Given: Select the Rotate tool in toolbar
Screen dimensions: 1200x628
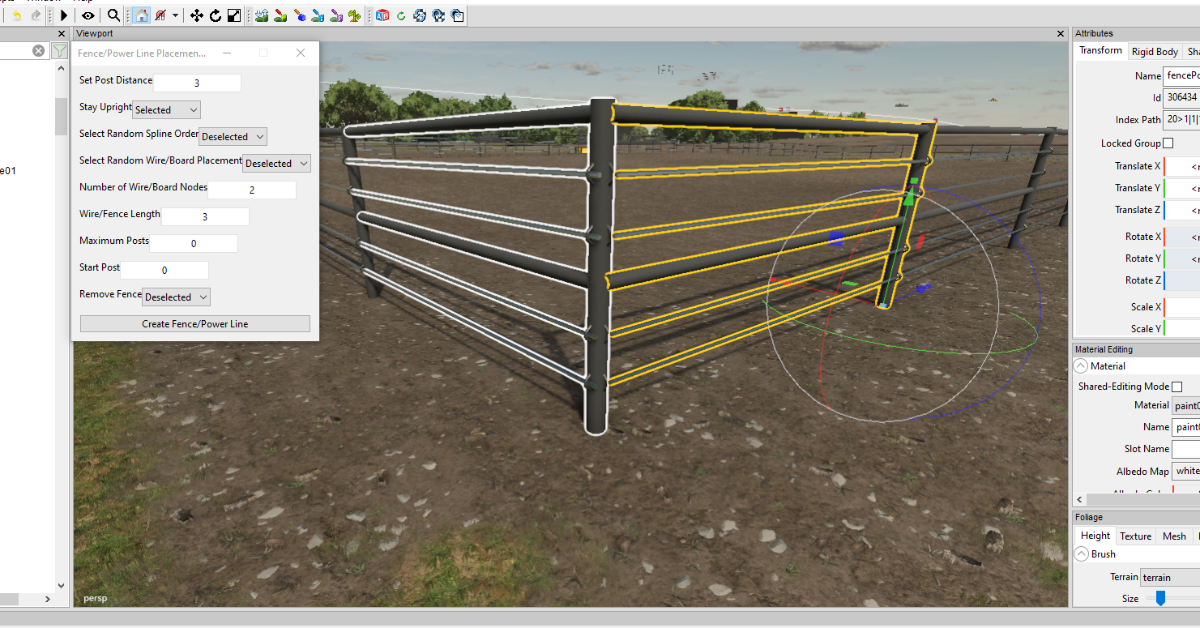Looking at the screenshot, I should click(215, 16).
